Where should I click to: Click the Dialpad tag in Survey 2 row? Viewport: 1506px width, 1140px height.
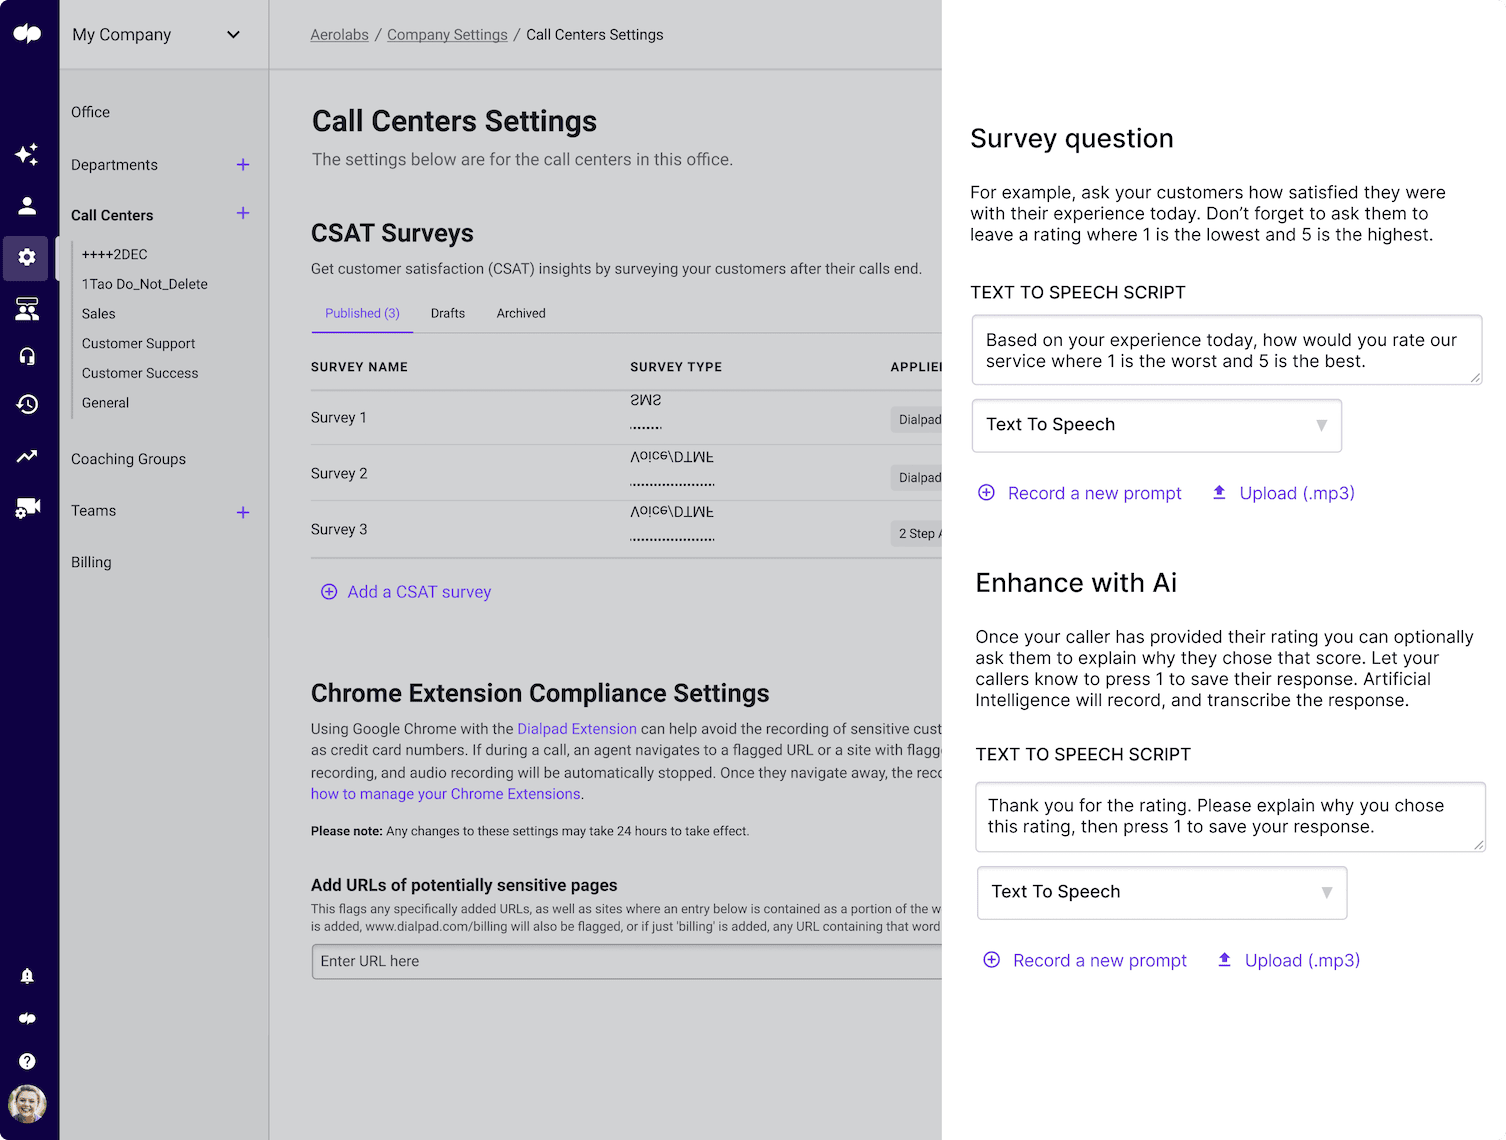[x=919, y=477]
